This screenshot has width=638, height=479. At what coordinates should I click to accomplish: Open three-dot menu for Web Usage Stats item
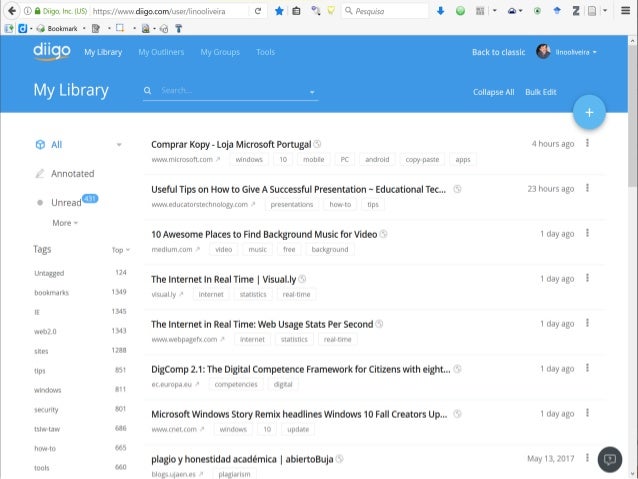(x=587, y=323)
